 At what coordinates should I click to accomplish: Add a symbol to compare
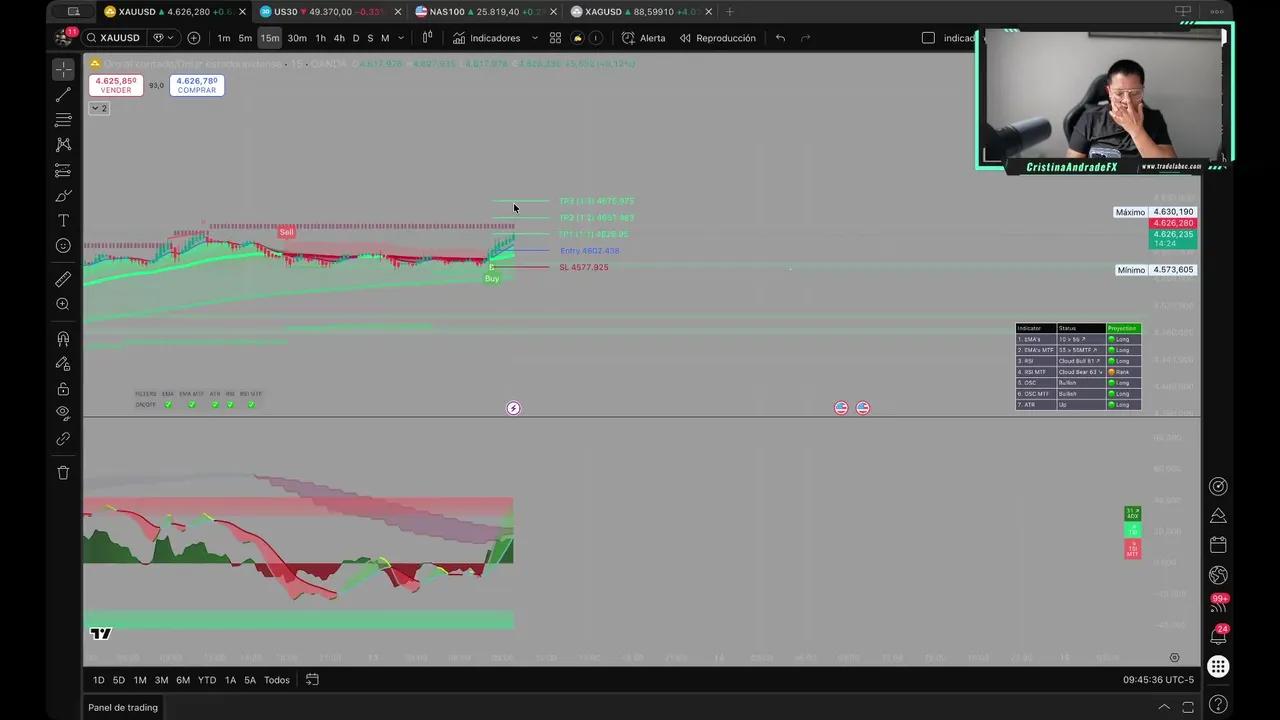(194, 38)
